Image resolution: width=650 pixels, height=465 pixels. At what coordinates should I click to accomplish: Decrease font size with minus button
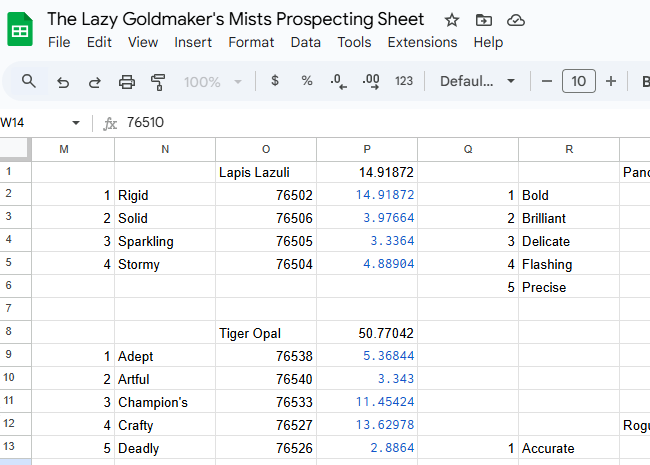coord(547,81)
